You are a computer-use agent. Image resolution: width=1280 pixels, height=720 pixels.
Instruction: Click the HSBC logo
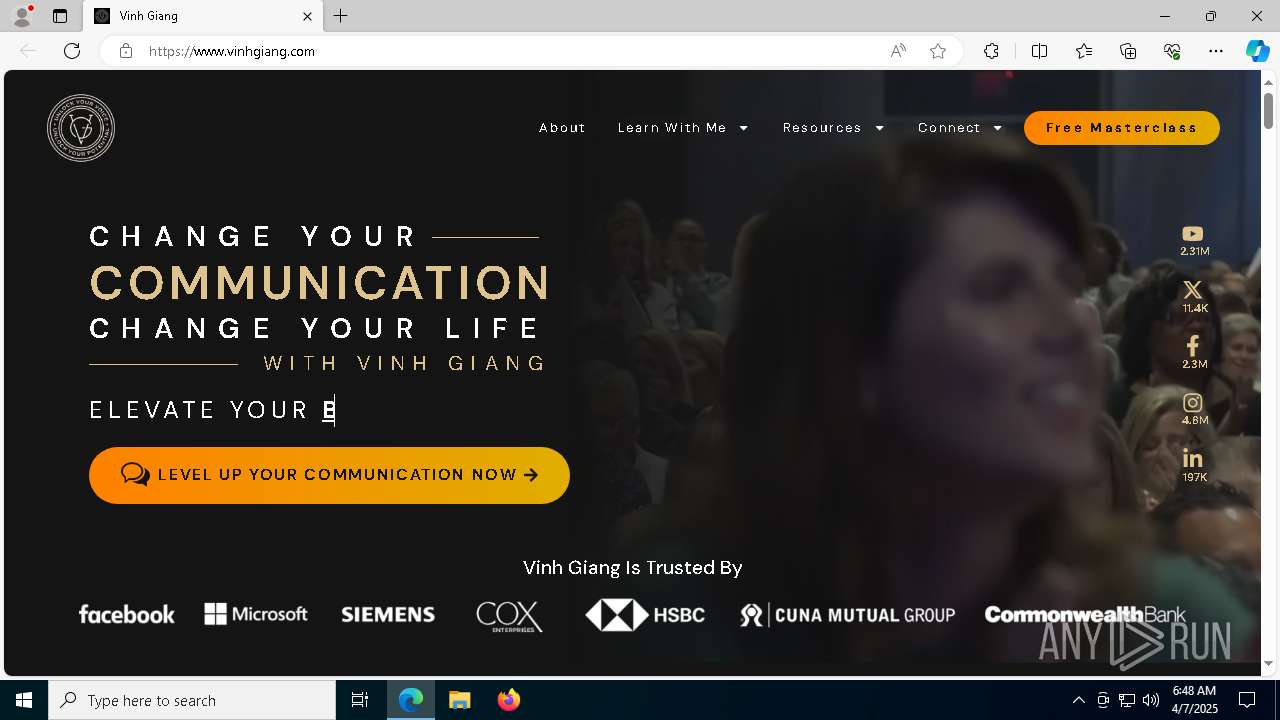pyautogui.click(x=645, y=615)
